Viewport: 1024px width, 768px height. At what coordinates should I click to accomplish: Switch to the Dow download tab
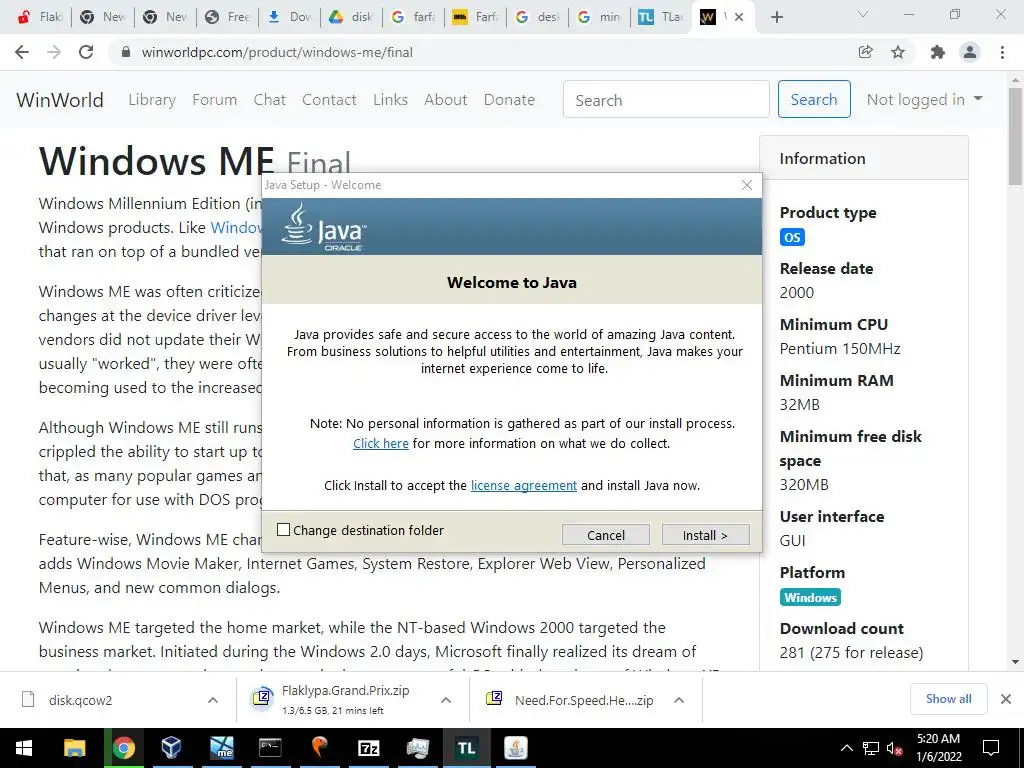[x=291, y=17]
